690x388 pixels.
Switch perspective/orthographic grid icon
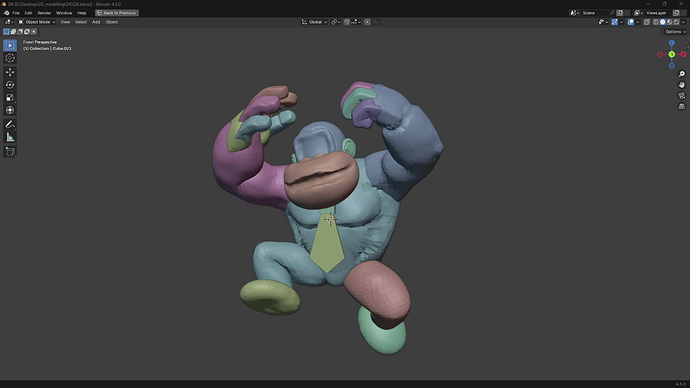(x=682, y=107)
